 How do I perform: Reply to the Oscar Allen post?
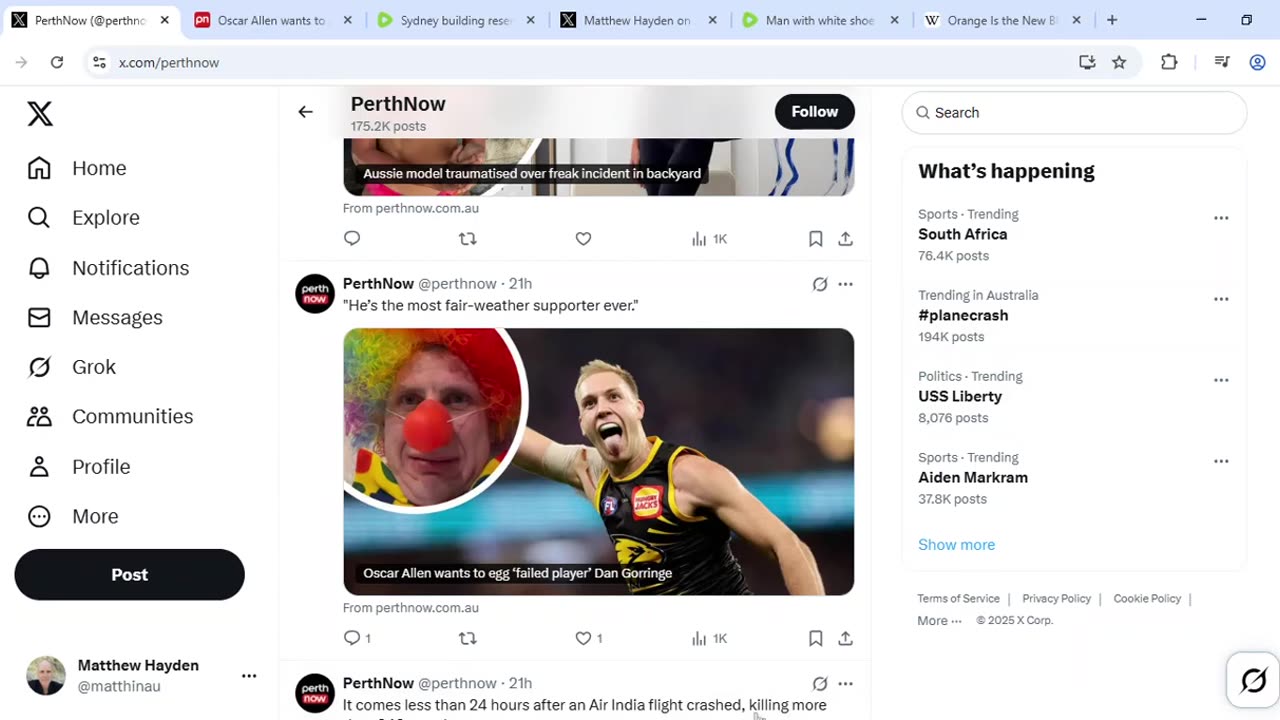pyautogui.click(x=357, y=638)
